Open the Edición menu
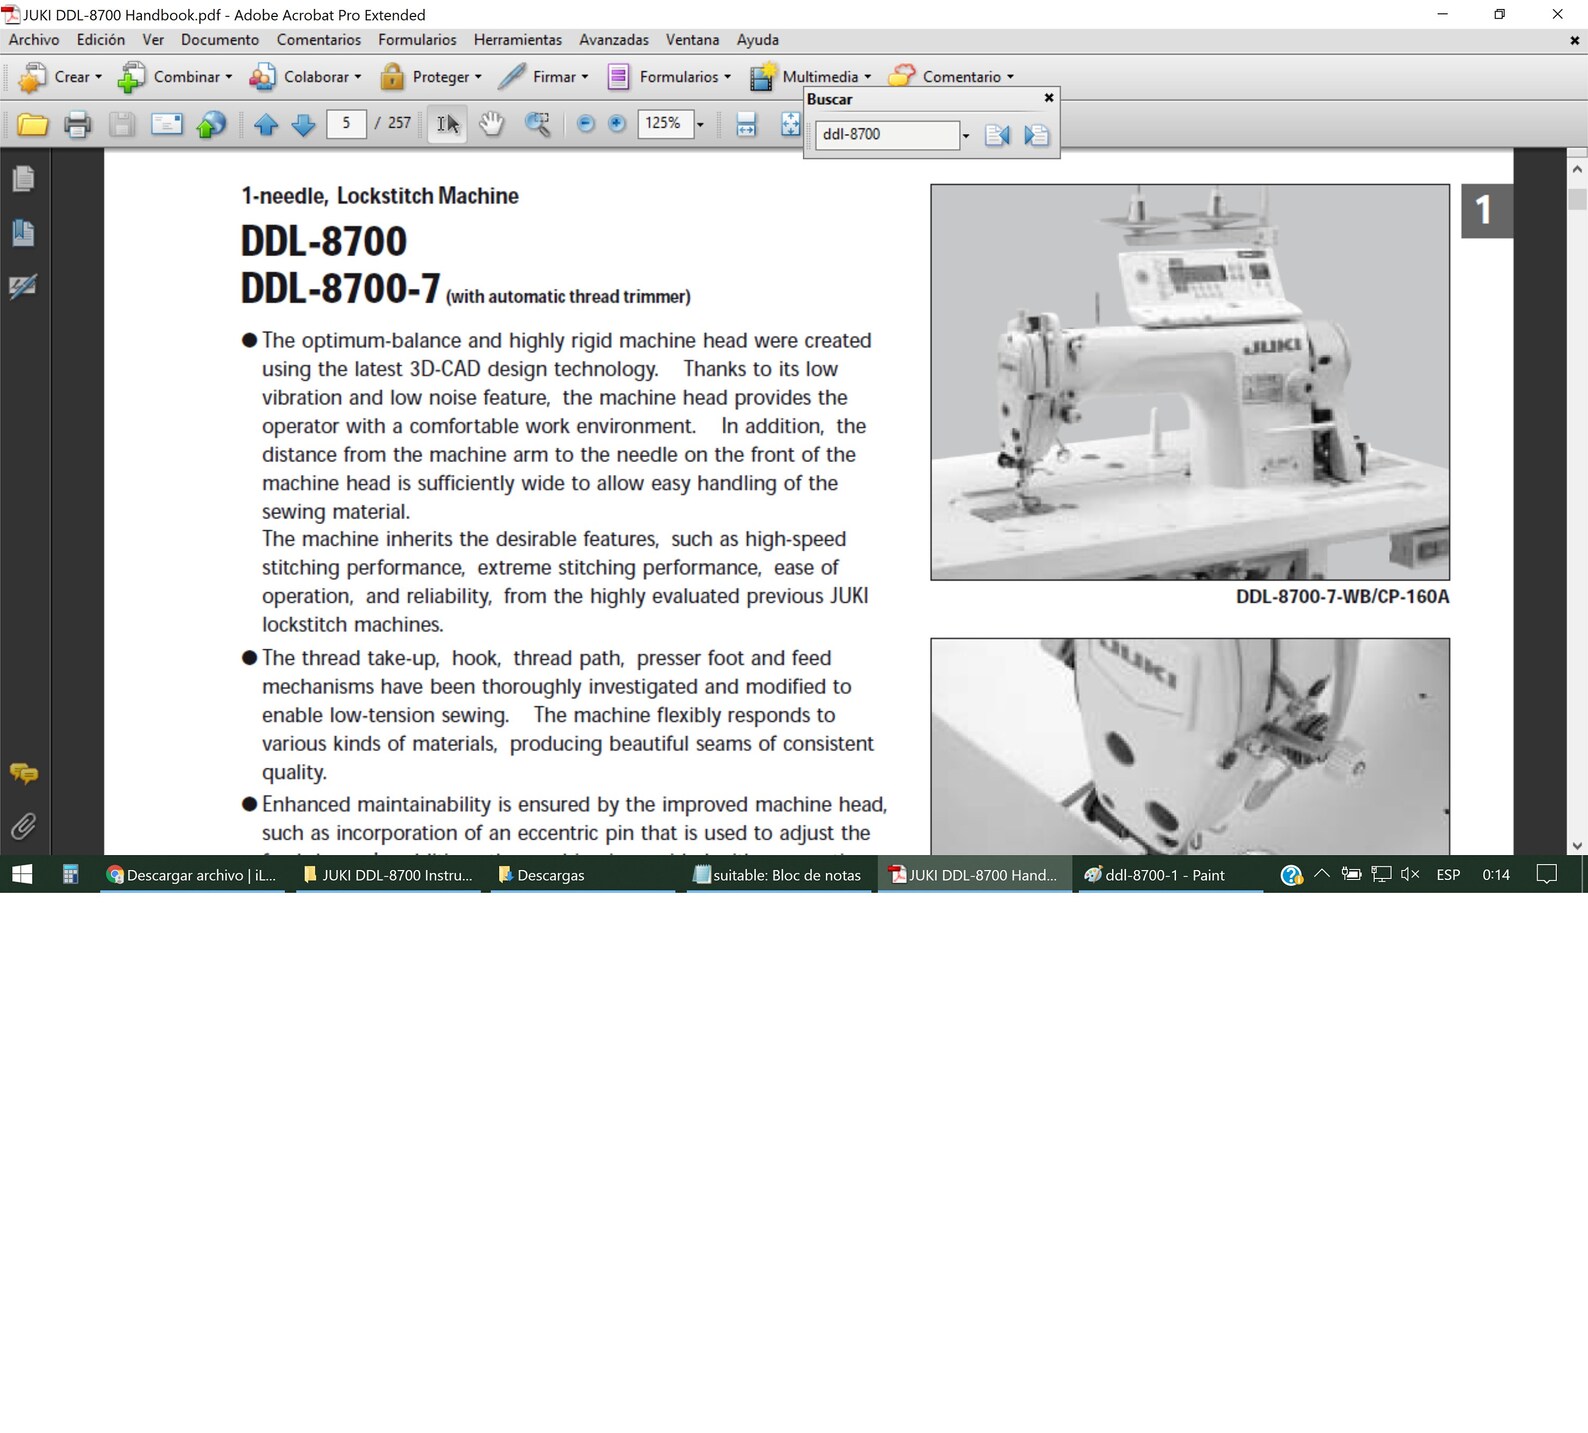The height and width of the screenshot is (1433, 1588). [x=101, y=40]
